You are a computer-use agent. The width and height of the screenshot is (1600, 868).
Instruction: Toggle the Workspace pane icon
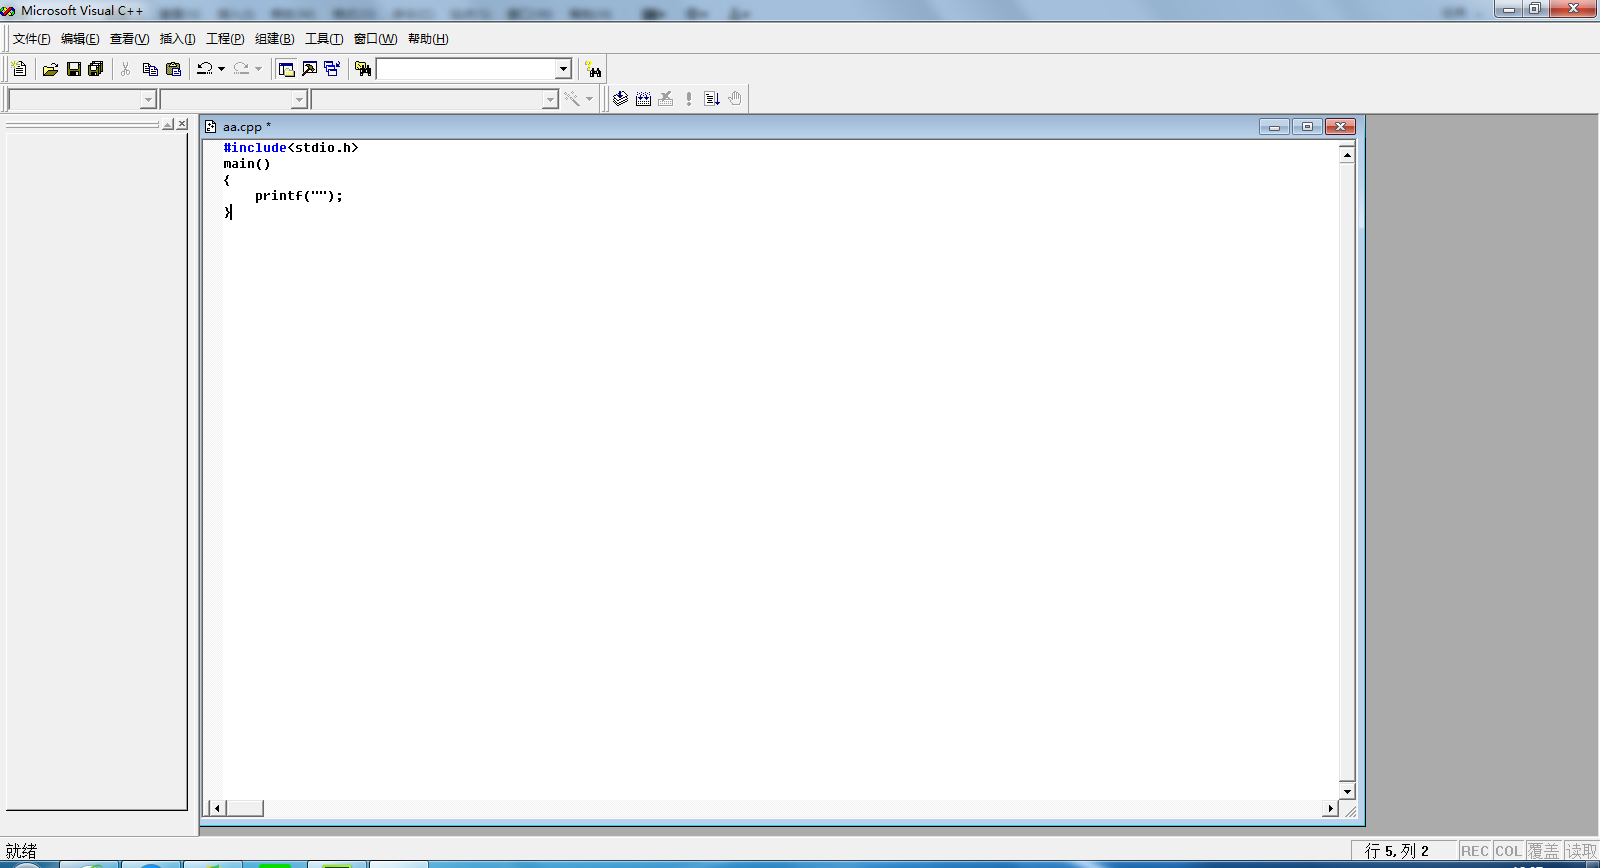(x=286, y=69)
